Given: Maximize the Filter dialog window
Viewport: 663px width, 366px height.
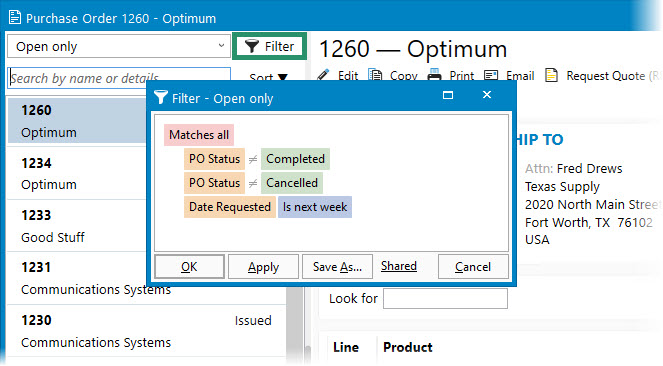Looking at the screenshot, I should [448, 95].
